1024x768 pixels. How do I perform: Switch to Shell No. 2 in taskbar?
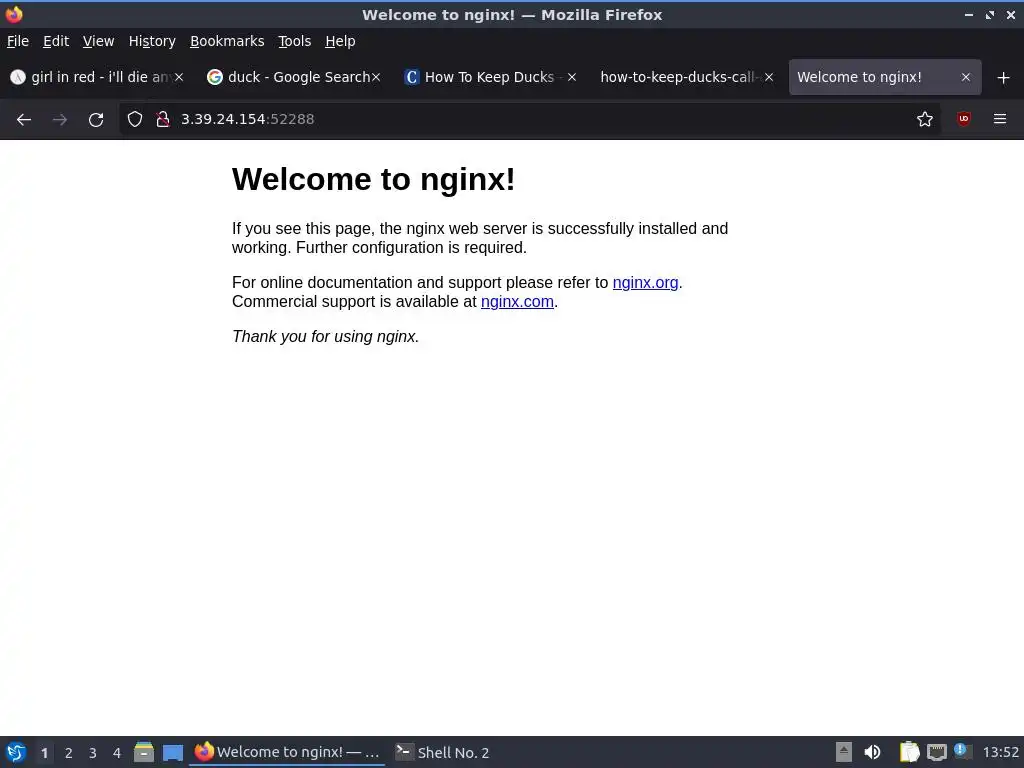[x=443, y=752]
